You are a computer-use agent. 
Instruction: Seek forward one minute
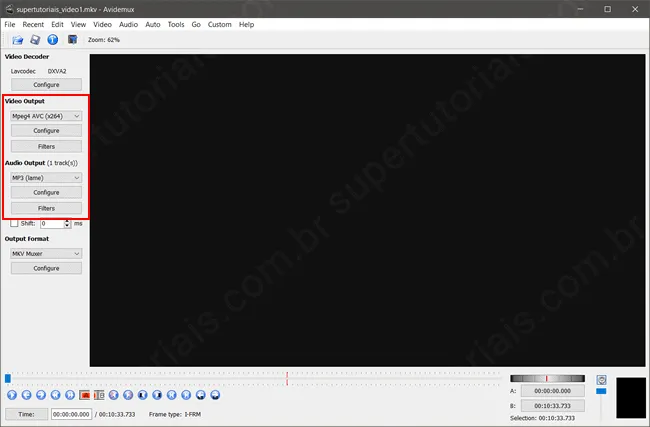[215, 395]
